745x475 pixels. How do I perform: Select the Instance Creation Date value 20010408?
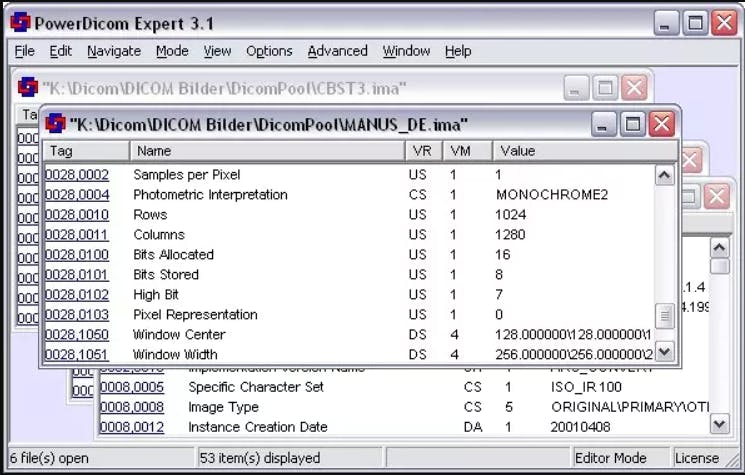click(580, 427)
